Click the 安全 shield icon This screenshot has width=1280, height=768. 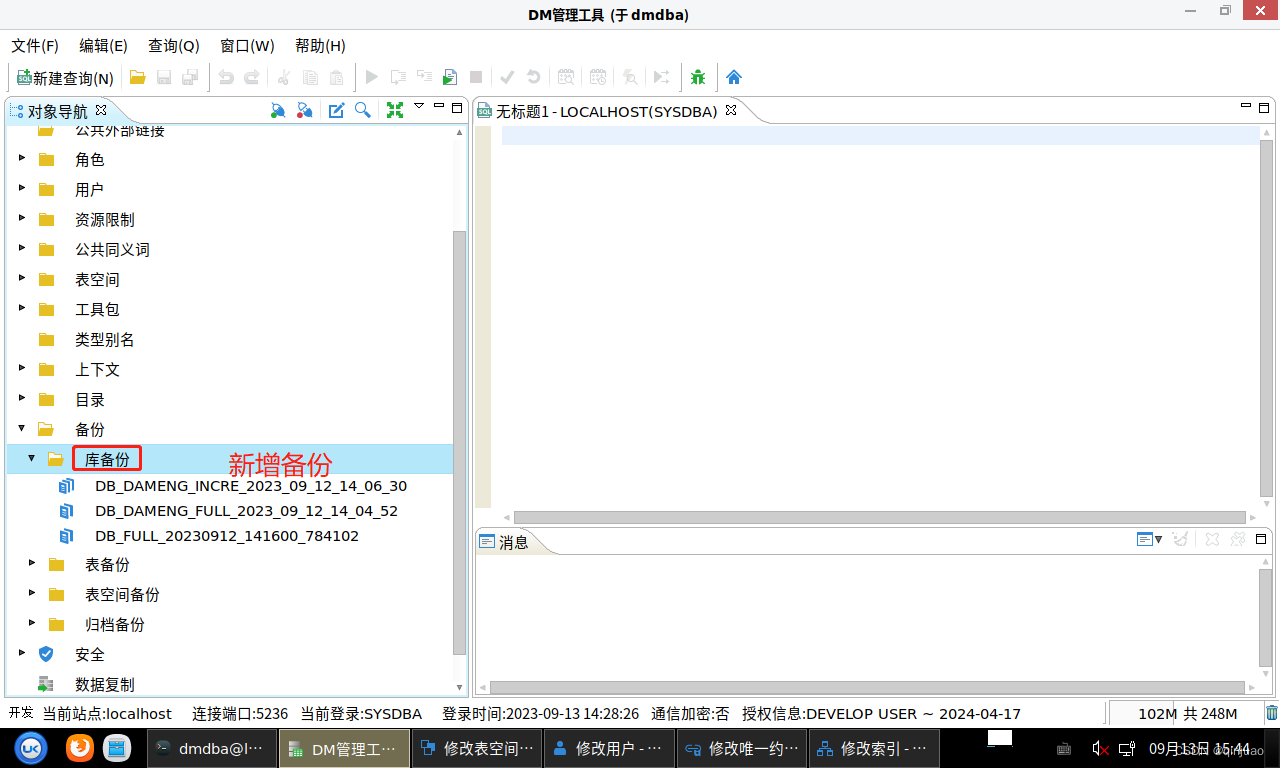[x=46, y=654]
